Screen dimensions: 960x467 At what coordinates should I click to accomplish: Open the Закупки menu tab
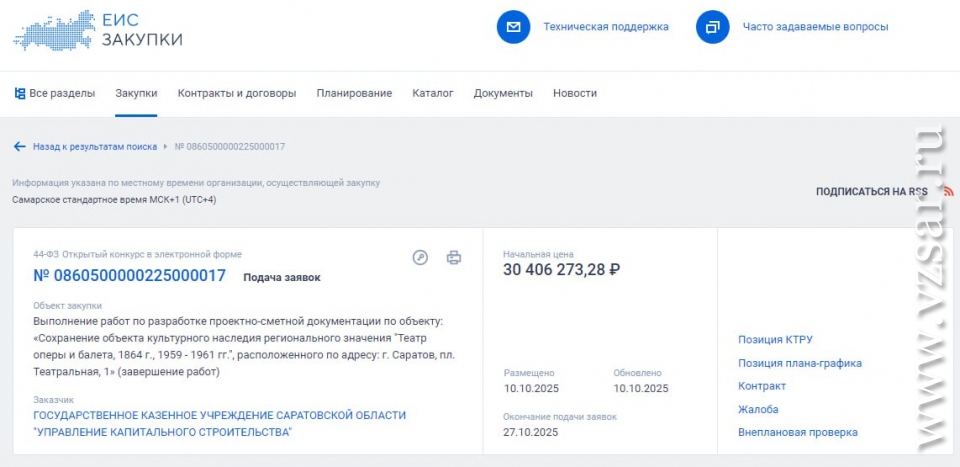(136, 93)
